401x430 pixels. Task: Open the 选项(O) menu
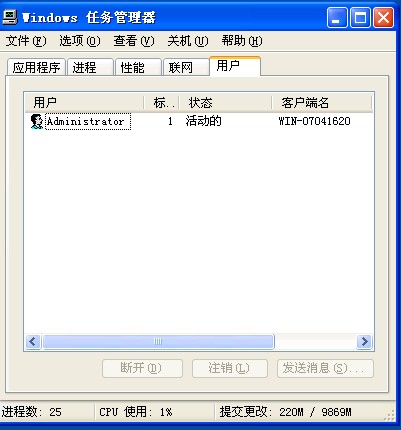80,41
